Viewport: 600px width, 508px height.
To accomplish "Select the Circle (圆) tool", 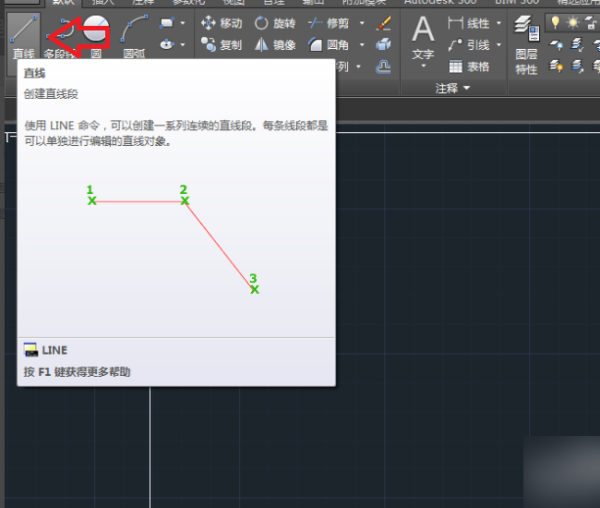I will (x=96, y=37).
